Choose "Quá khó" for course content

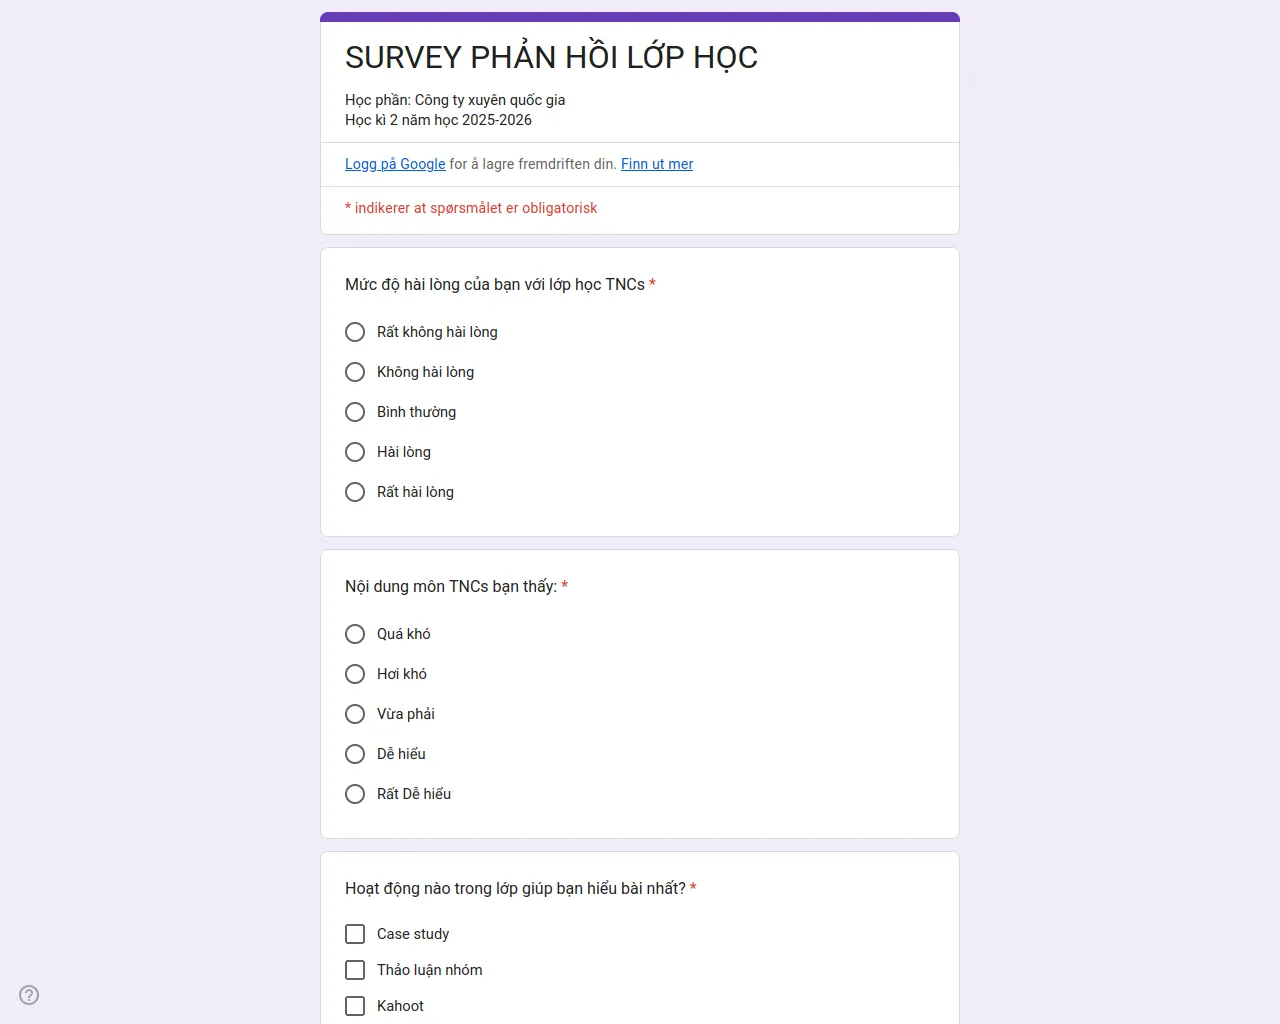click(x=355, y=634)
